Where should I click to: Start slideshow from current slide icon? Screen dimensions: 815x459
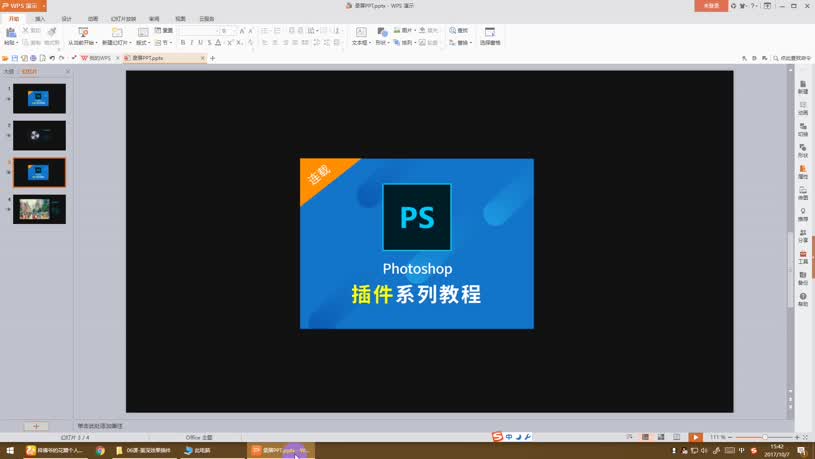click(x=83, y=32)
